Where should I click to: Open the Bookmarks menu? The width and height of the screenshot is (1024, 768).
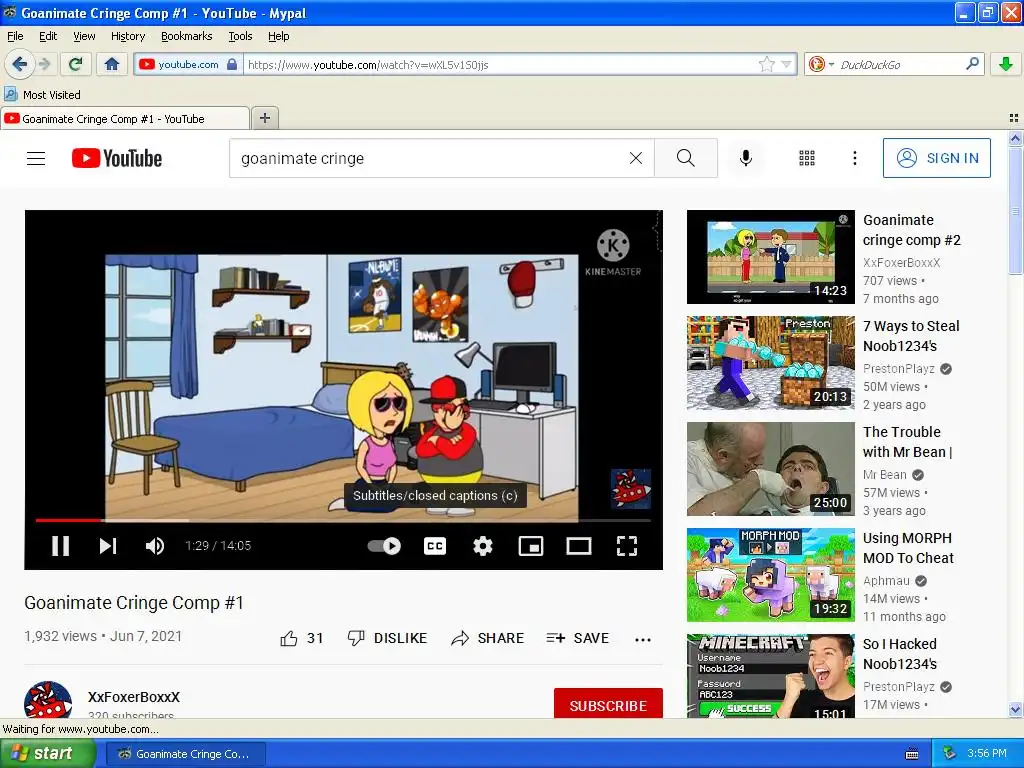(x=186, y=36)
